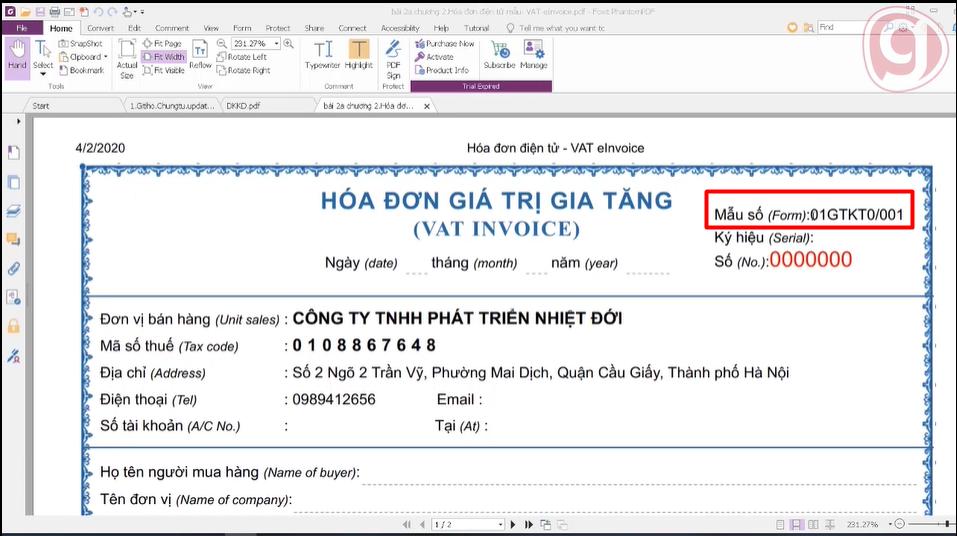Open the Protect ribbon tab
This screenshot has height=536, width=957.
pyautogui.click(x=278, y=28)
